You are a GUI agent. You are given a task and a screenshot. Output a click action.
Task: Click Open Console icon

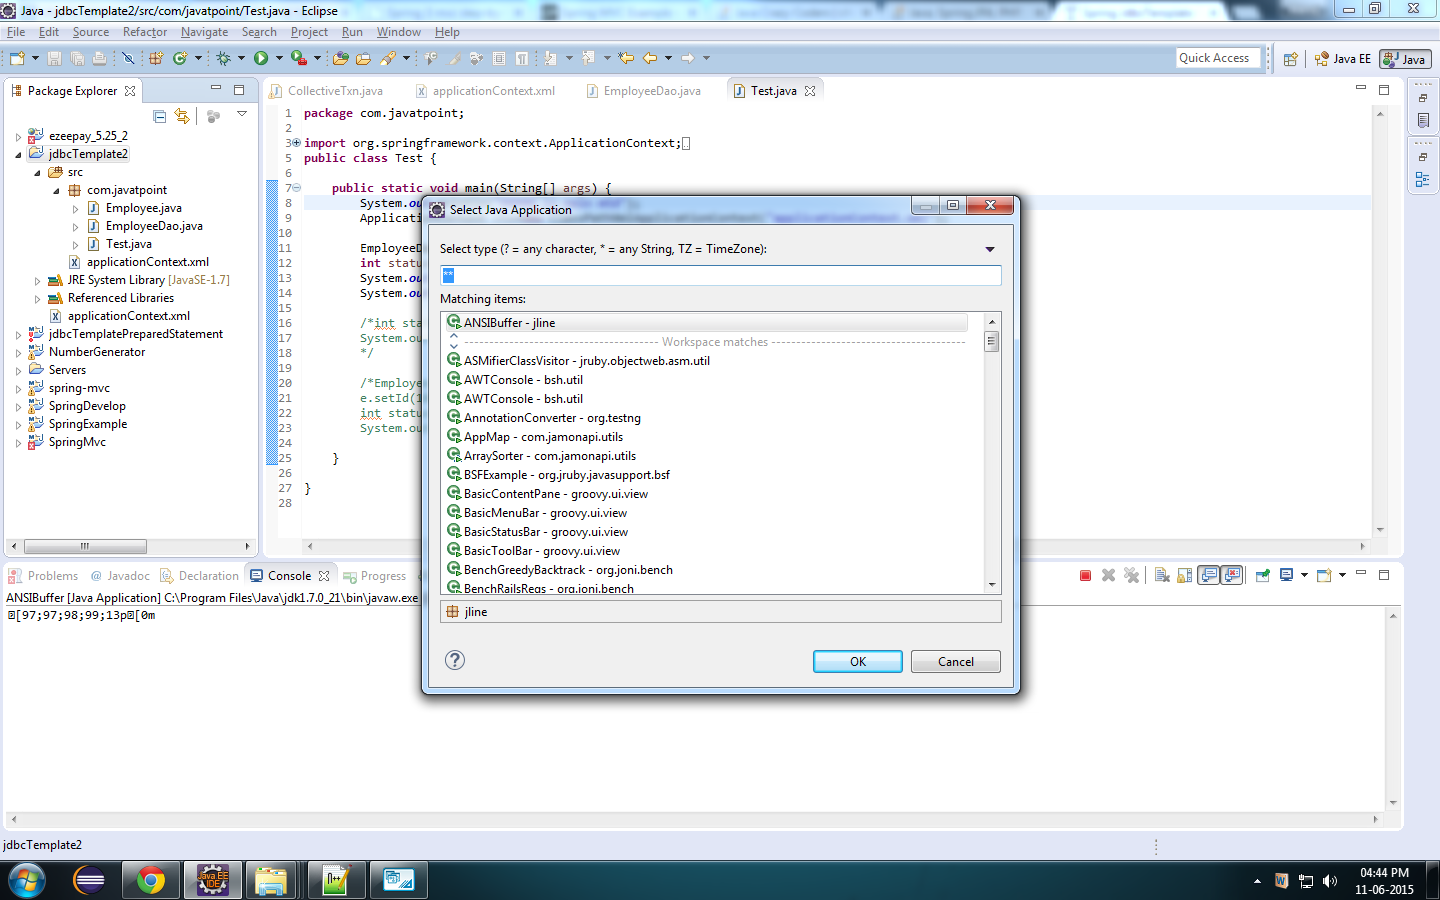click(1324, 575)
